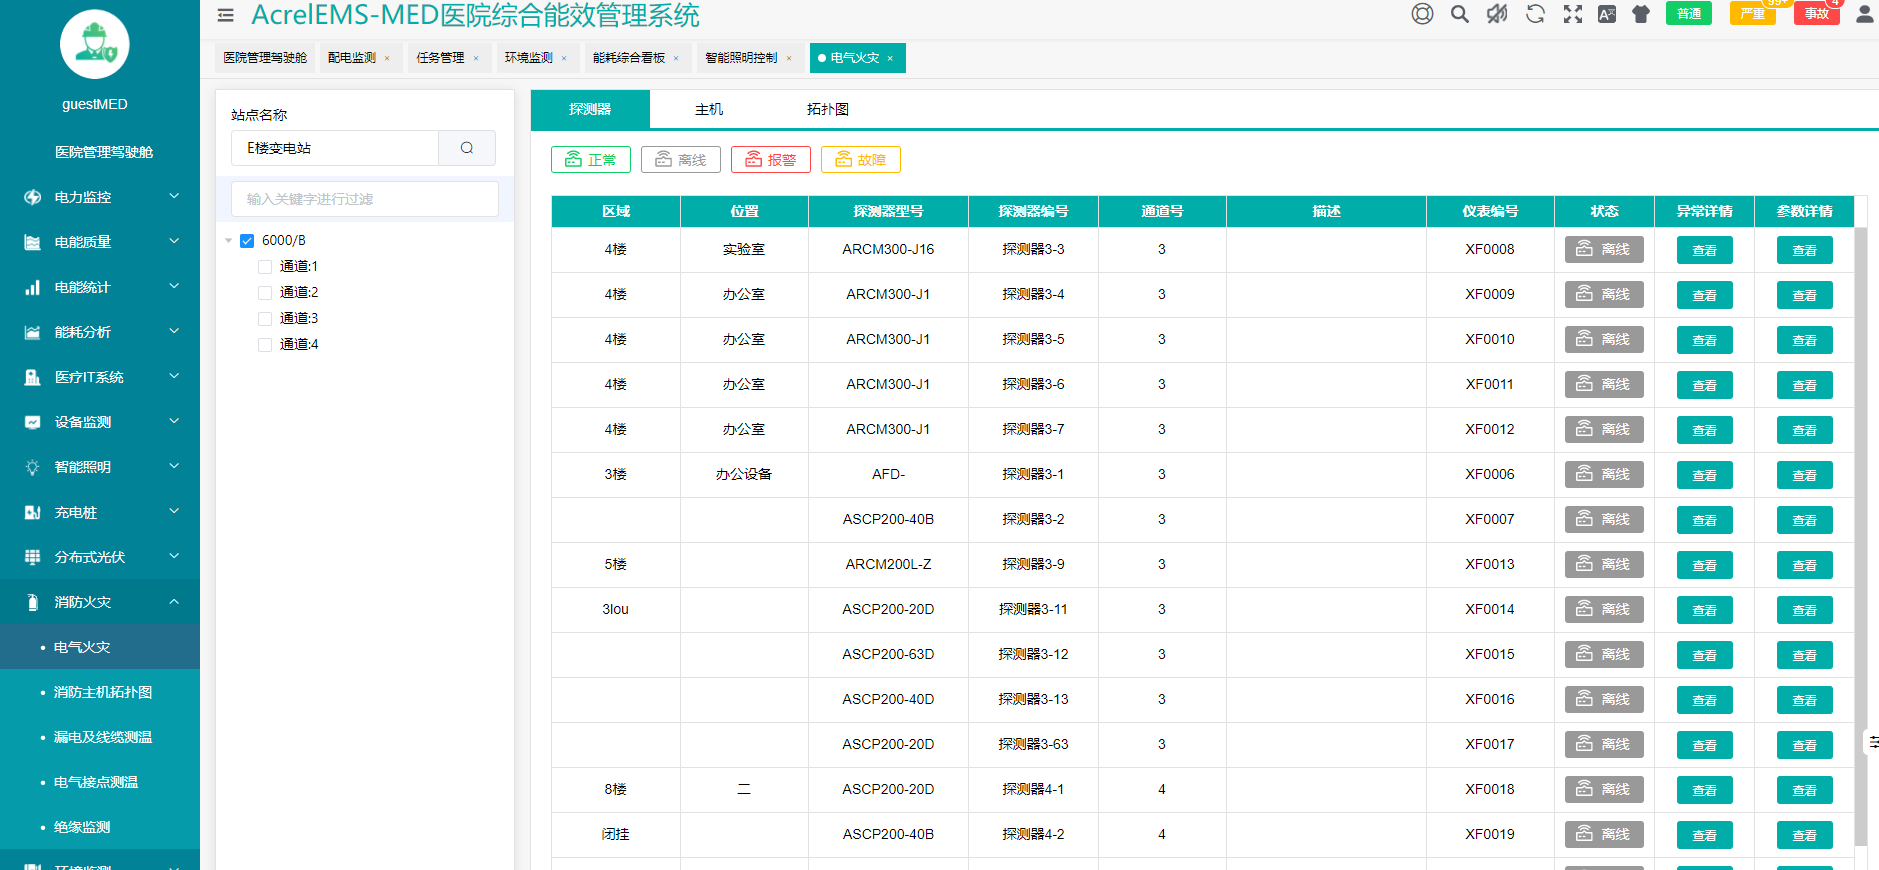Image resolution: width=1879 pixels, height=870 pixels.
Task: Uncheck the 6000/B tree checkbox
Action: (x=247, y=241)
